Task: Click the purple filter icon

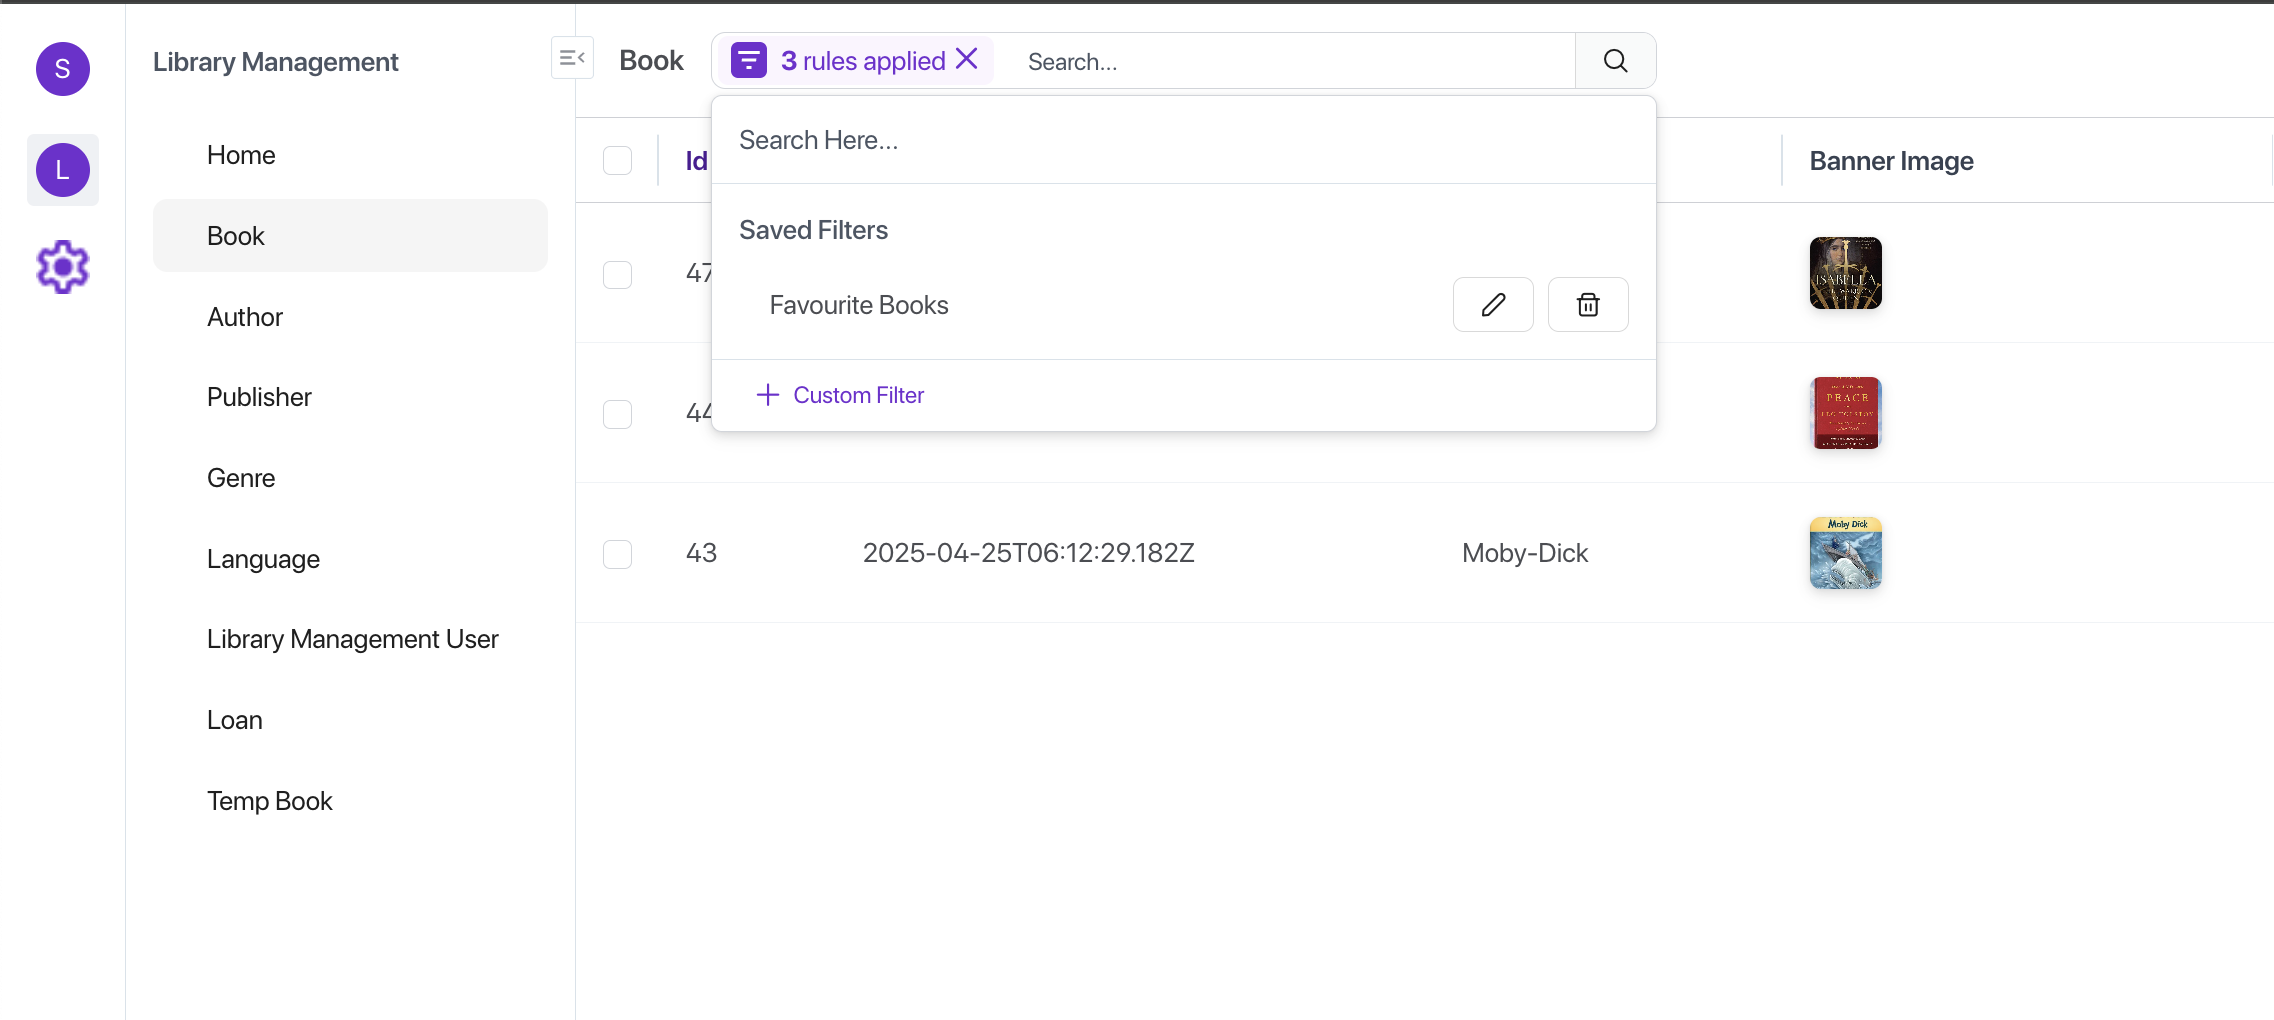Action: pos(748,60)
